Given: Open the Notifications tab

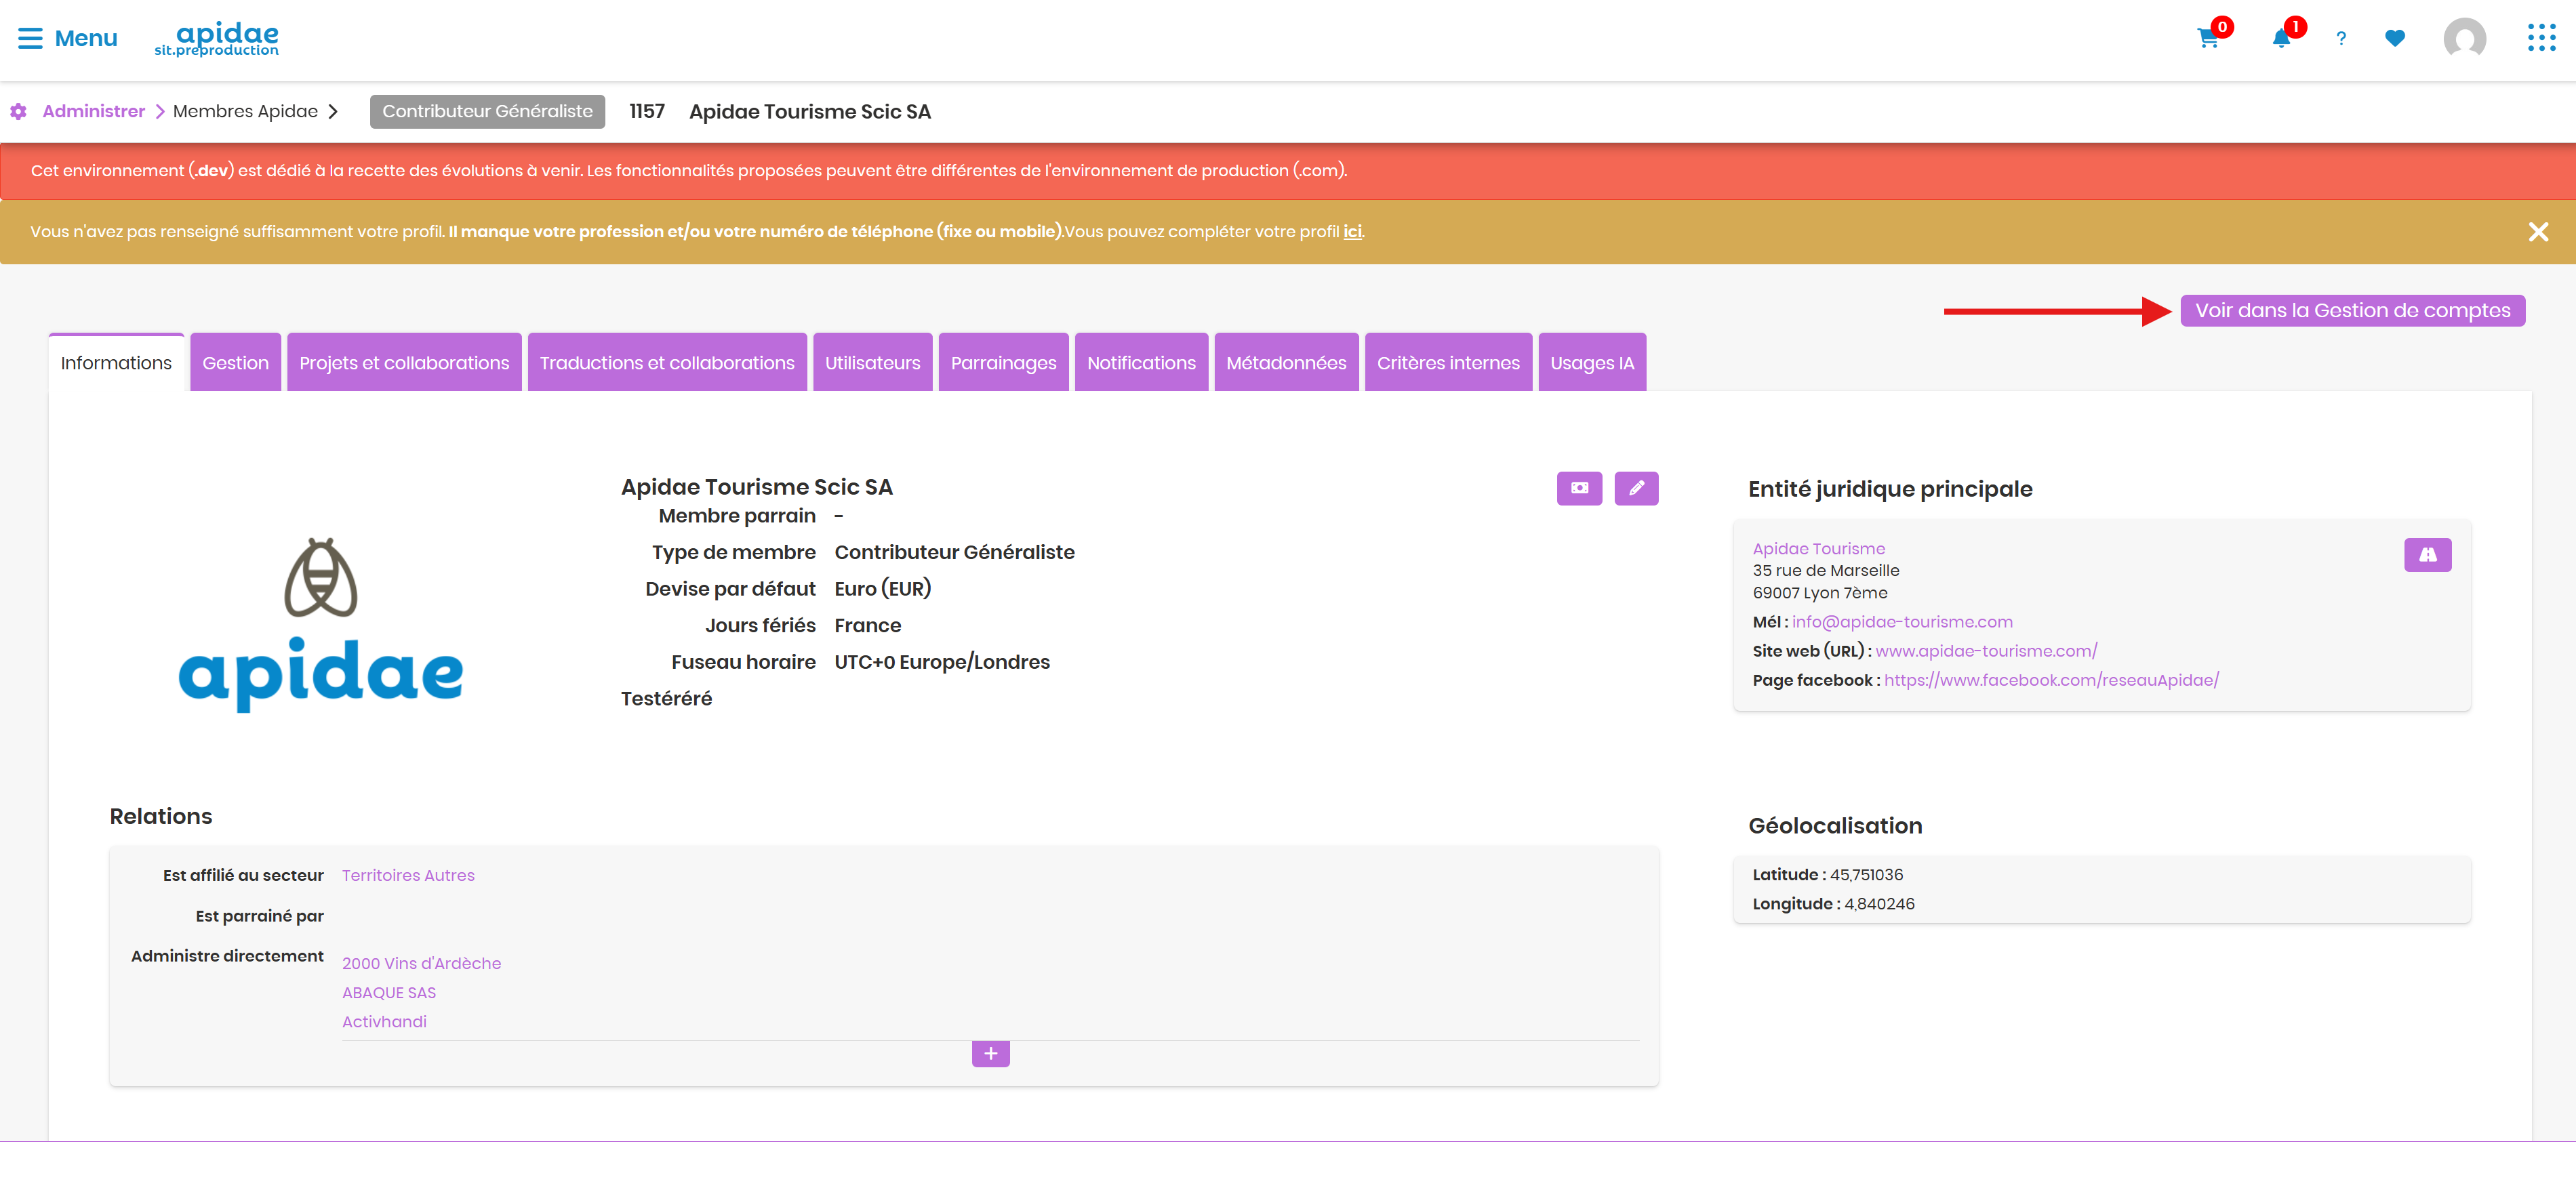Looking at the screenshot, I should tap(1141, 362).
